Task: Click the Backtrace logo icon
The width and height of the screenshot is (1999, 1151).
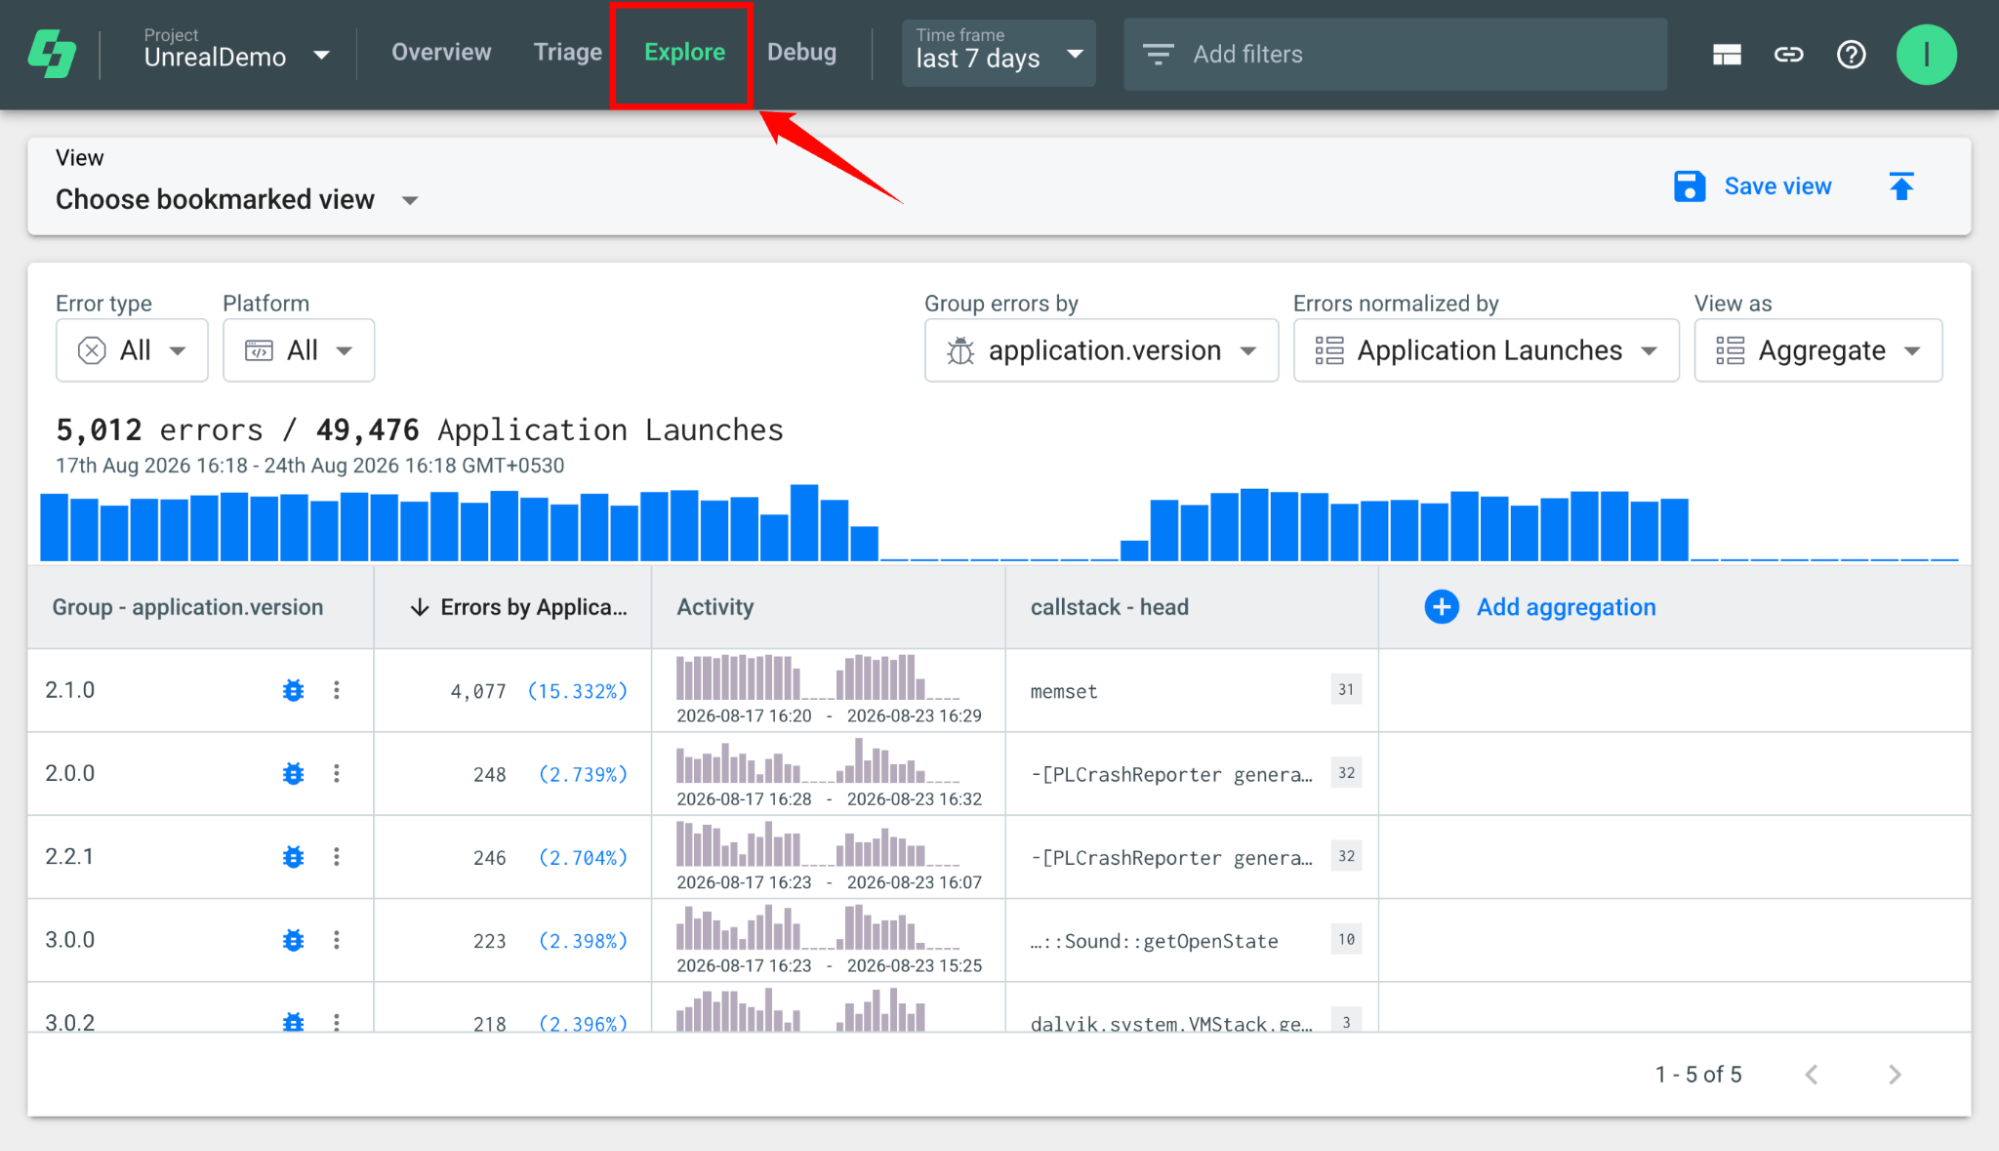Action: click(x=52, y=54)
